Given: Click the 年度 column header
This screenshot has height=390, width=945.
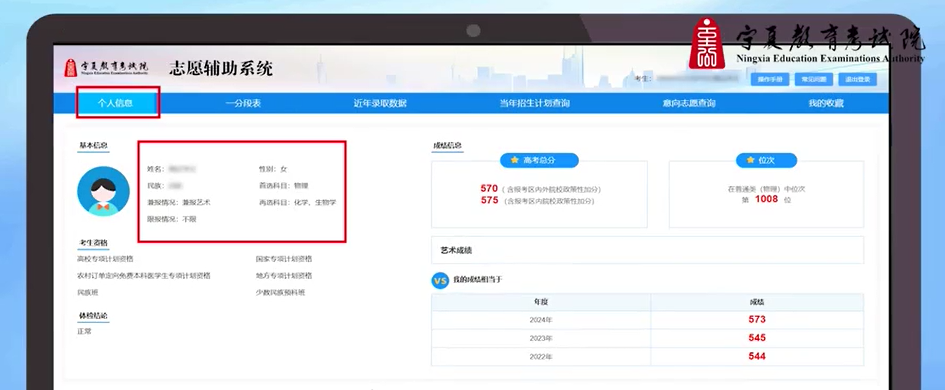Looking at the screenshot, I should click(x=541, y=302).
